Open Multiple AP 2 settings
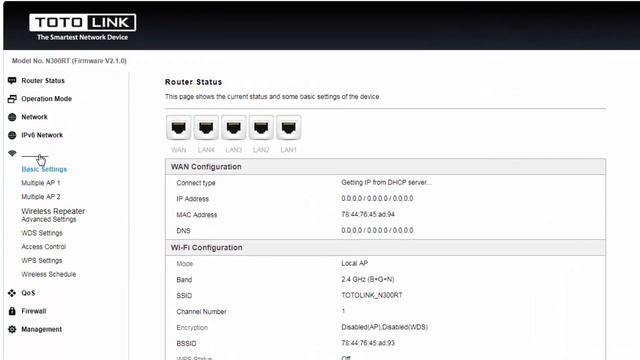The image size is (640, 360). [41, 197]
